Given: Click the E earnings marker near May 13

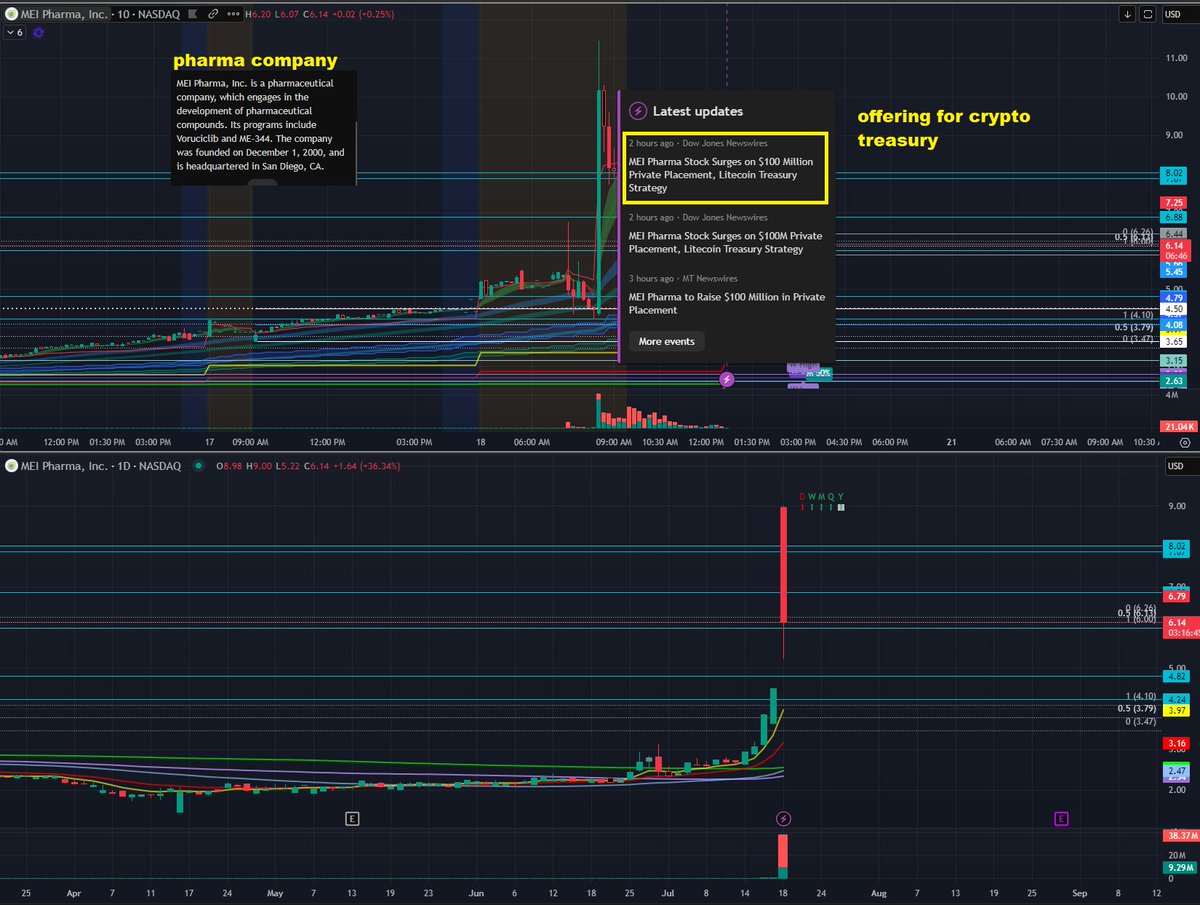Looking at the screenshot, I should tap(352, 818).
